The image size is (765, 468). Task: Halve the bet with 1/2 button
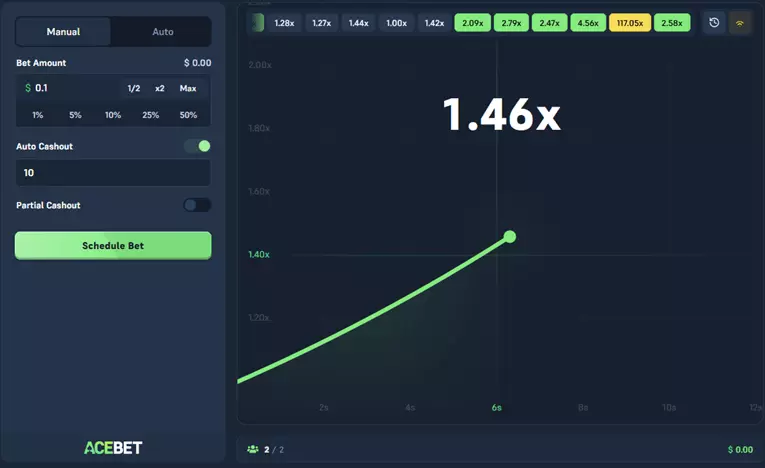pyautogui.click(x=134, y=88)
